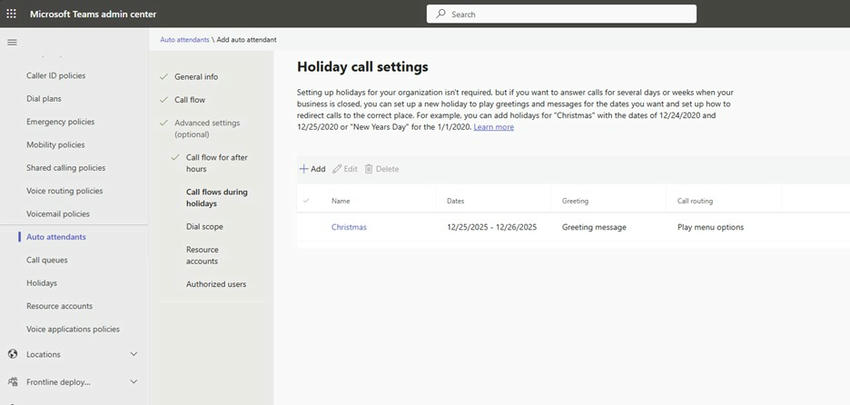
Task: Click the Frontline deployment icon
Action: (13, 382)
